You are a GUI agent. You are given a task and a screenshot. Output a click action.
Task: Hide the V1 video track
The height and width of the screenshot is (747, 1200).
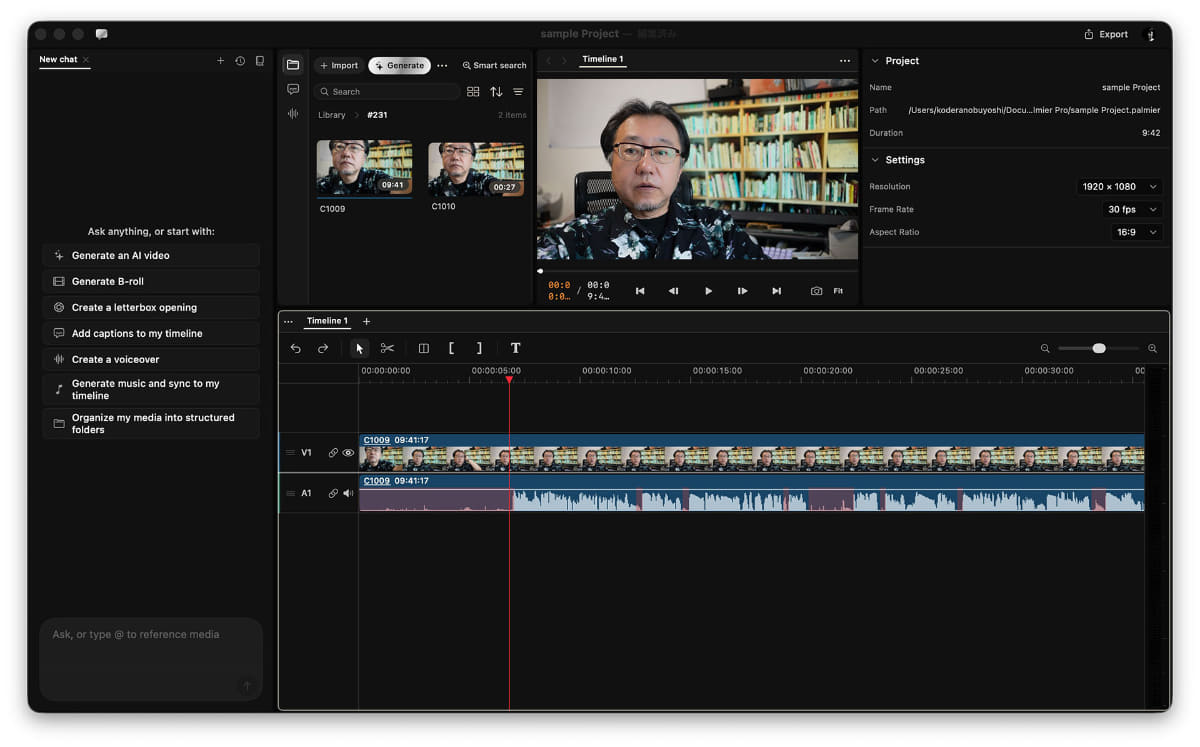(349, 453)
